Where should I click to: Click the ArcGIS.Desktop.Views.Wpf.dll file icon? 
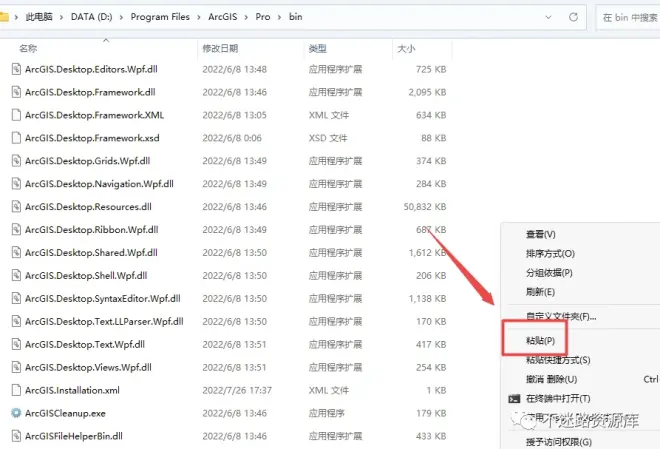[16, 367]
